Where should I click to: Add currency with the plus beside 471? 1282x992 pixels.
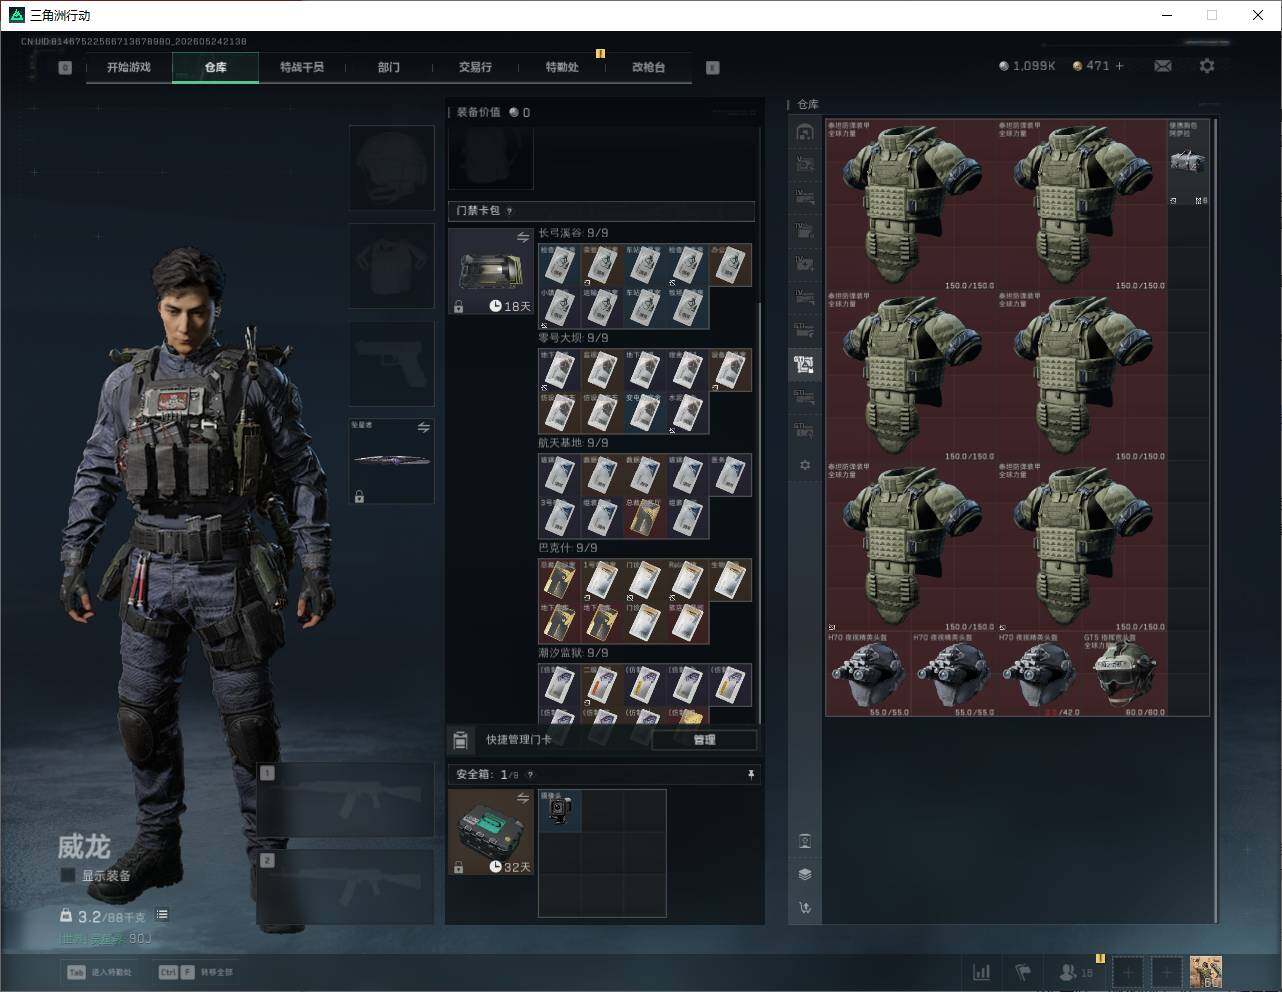[1119, 66]
